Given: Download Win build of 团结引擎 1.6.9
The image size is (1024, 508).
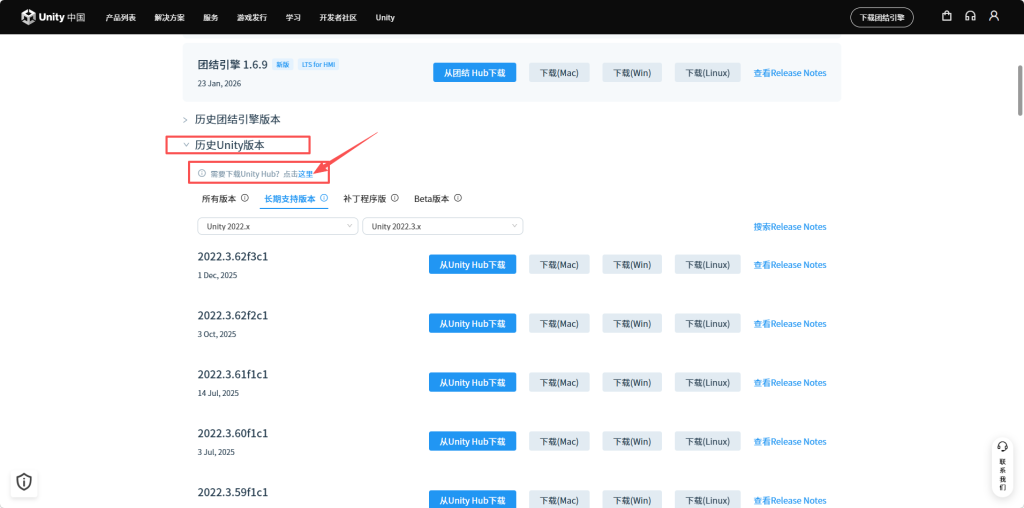Looking at the screenshot, I should point(632,72).
